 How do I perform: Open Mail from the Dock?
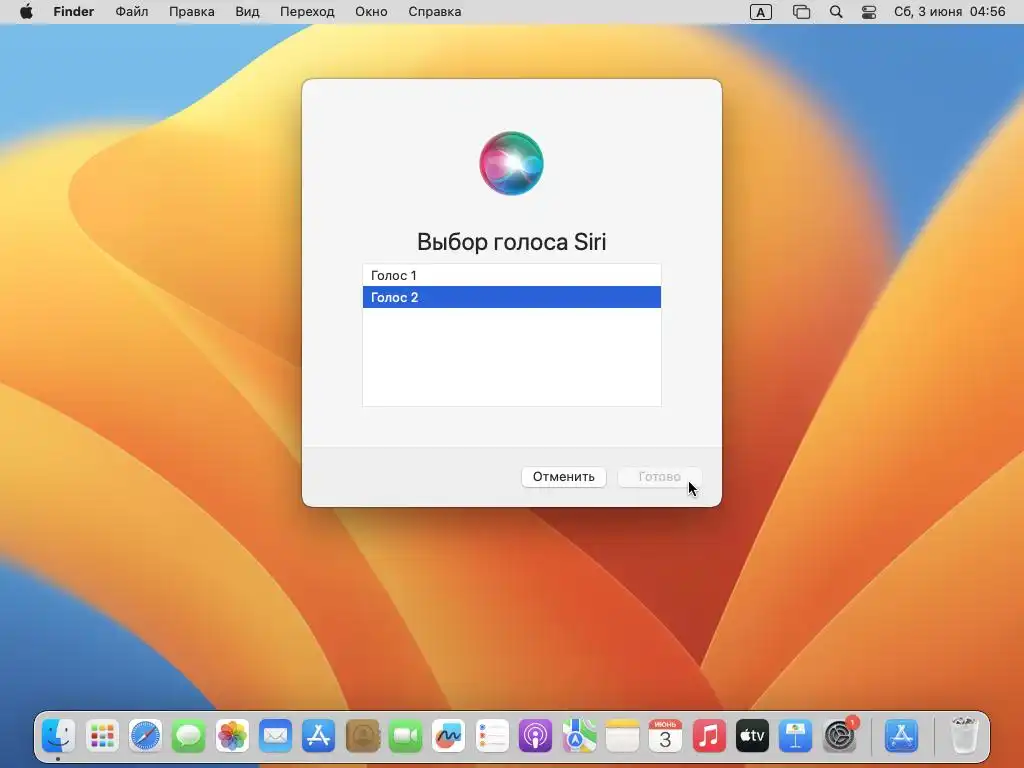(x=275, y=737)
